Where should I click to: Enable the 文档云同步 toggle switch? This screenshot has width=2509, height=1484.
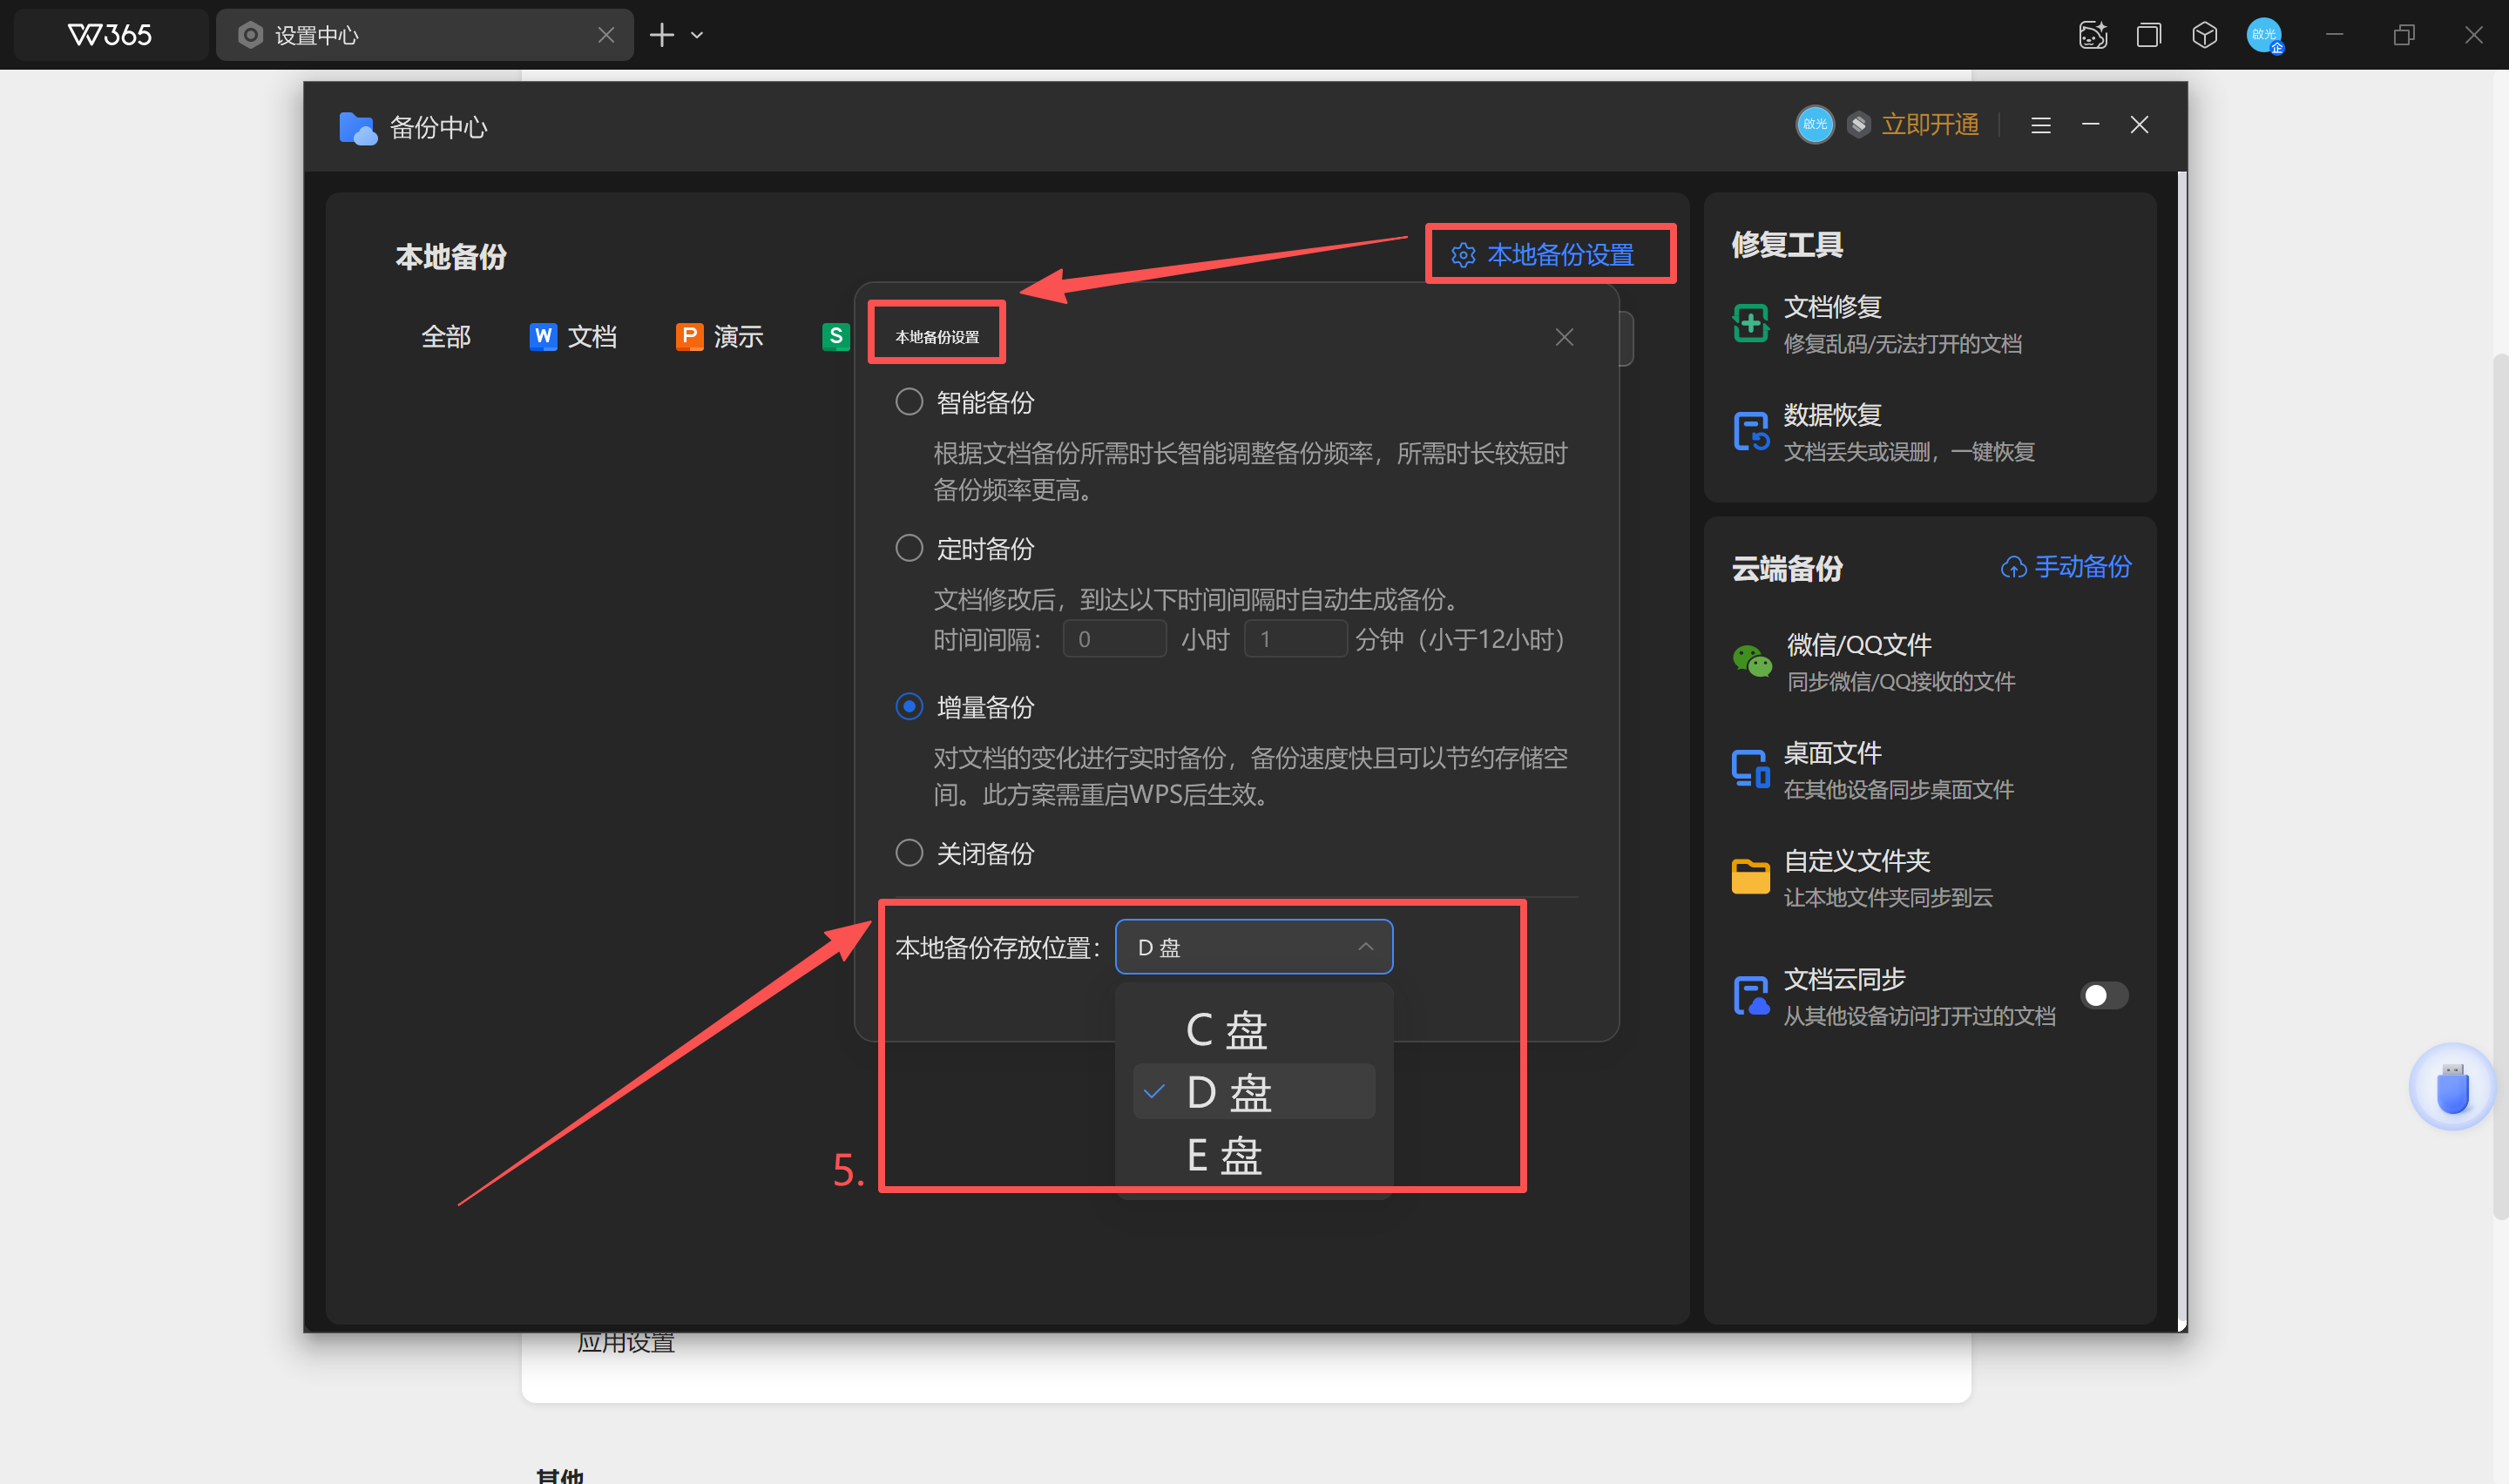click(2103, 994)
